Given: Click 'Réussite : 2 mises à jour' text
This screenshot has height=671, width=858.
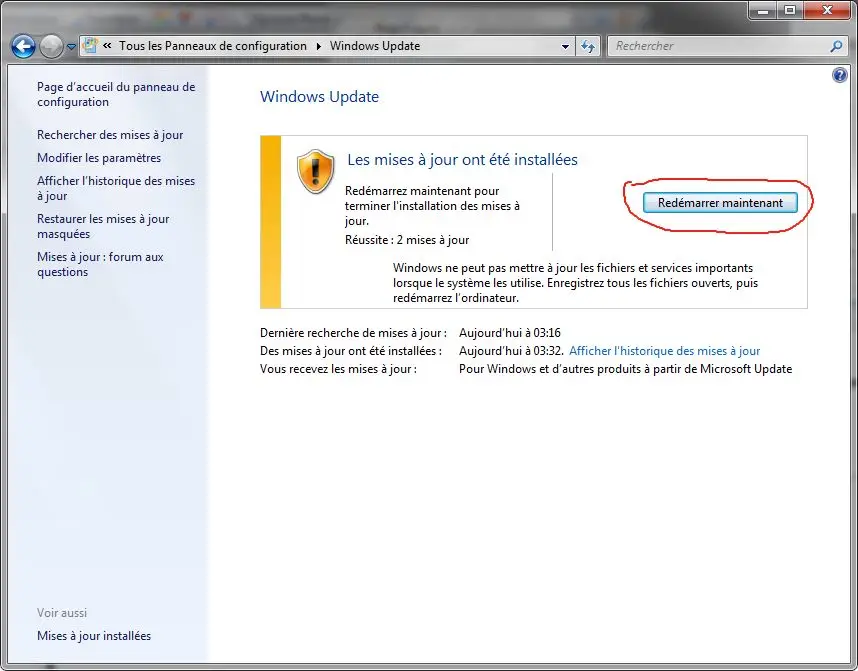Looking at the screenshot, I should click(x=407, y=240).
